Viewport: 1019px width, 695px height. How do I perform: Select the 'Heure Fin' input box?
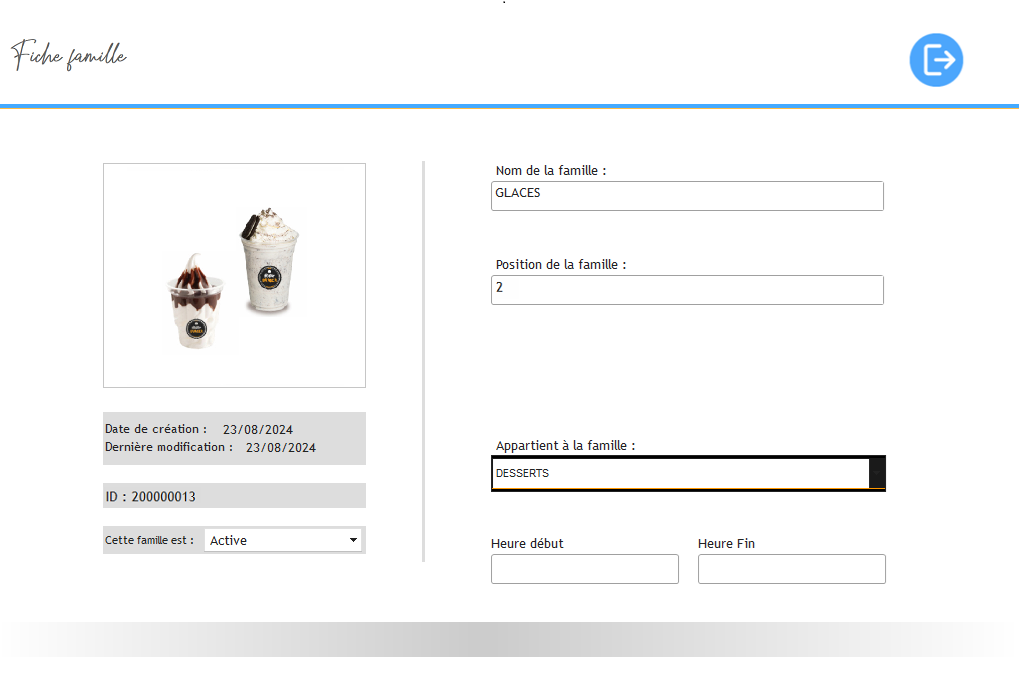[x=791, y=569]
